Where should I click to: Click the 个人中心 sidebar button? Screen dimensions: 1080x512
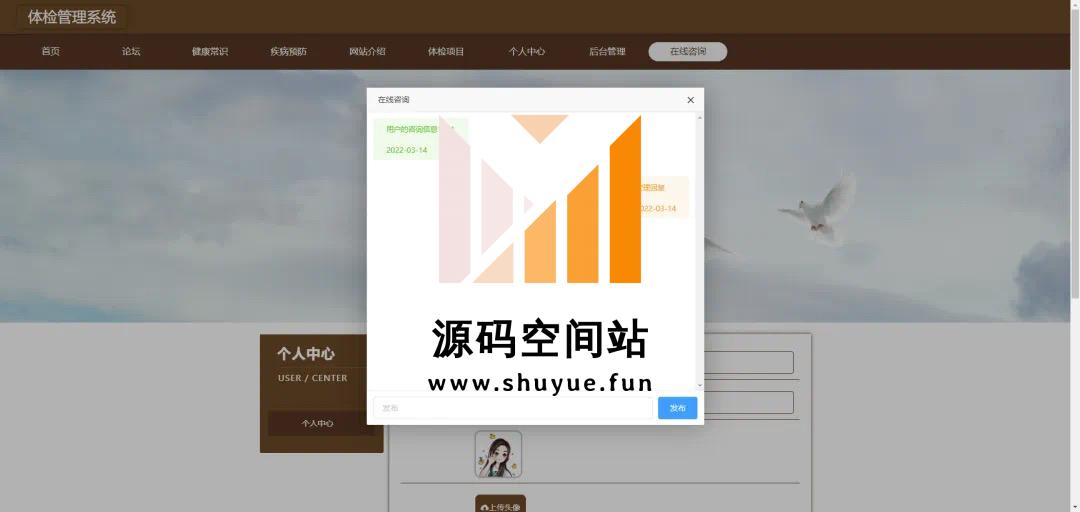coord(317,423)
